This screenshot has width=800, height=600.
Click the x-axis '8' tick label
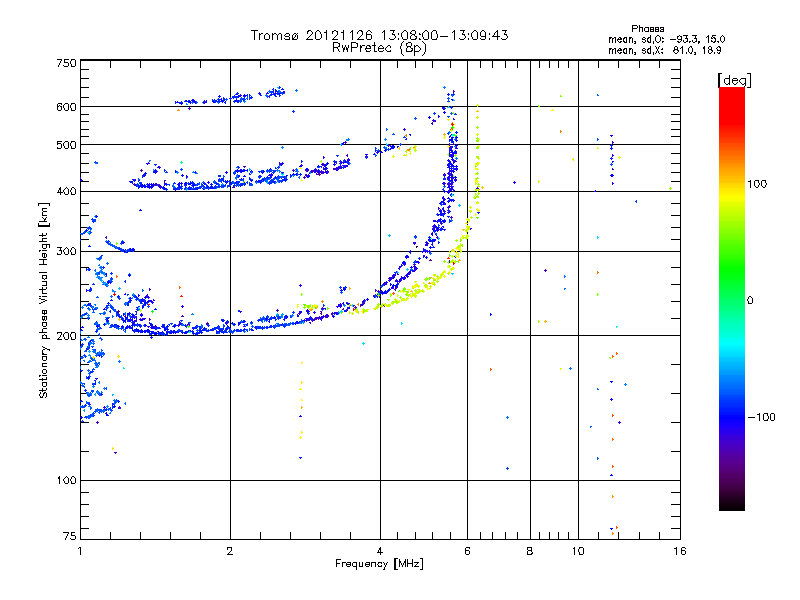tap(530, 551)
